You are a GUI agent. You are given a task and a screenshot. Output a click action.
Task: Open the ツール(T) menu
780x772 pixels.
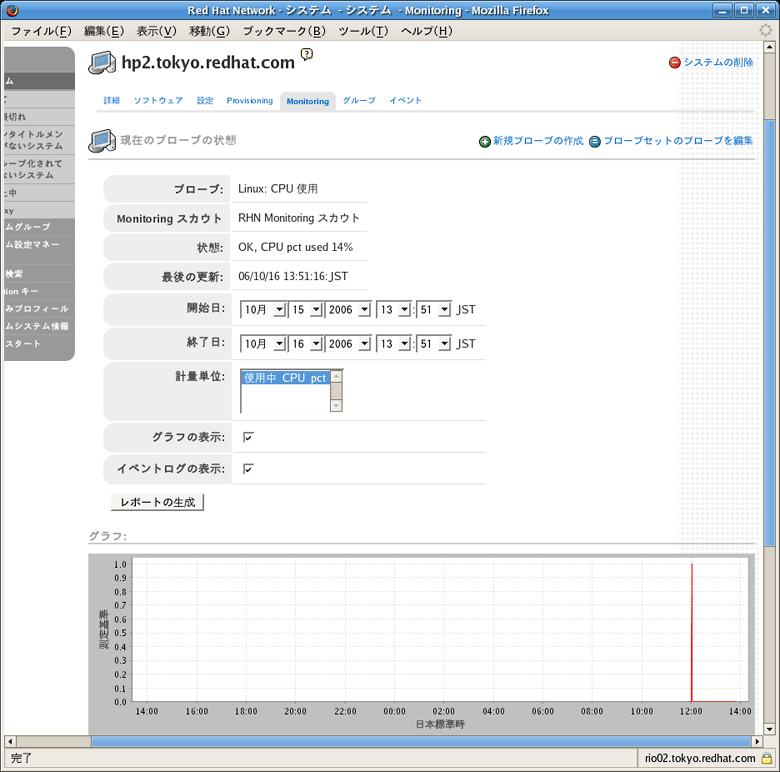tap(363, 31)
